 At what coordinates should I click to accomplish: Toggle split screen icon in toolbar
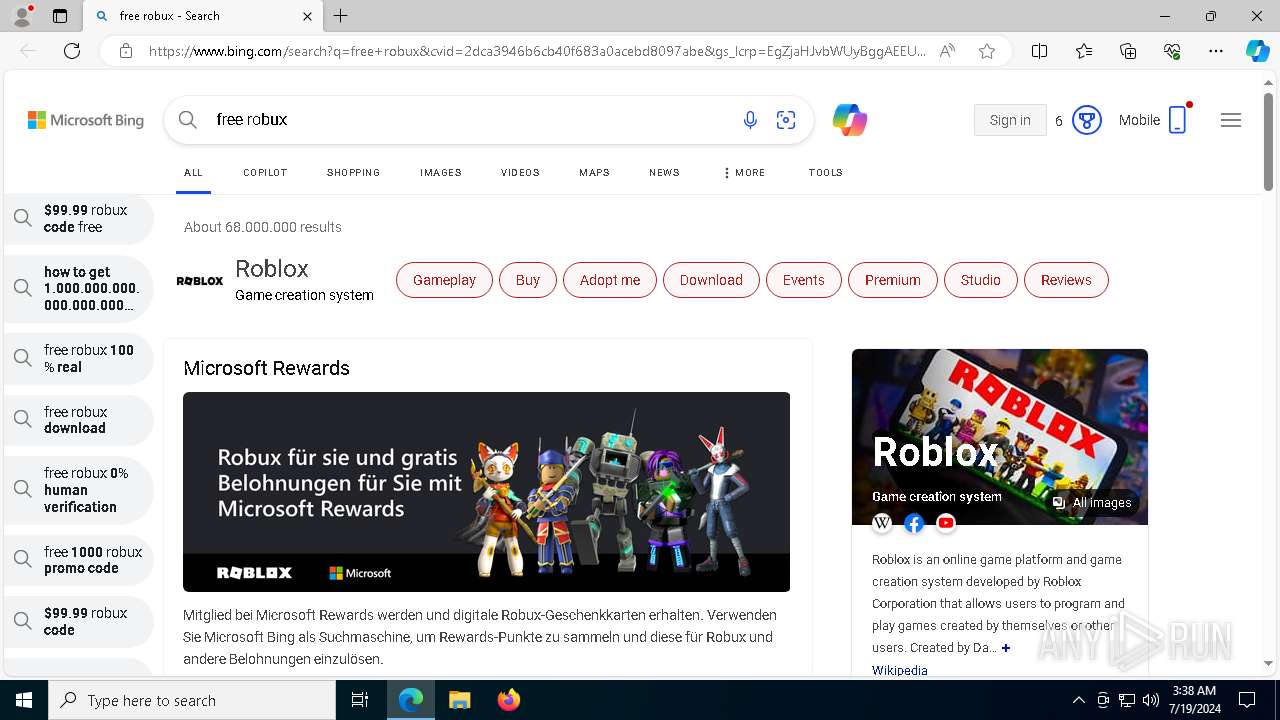pos(1039,51)
